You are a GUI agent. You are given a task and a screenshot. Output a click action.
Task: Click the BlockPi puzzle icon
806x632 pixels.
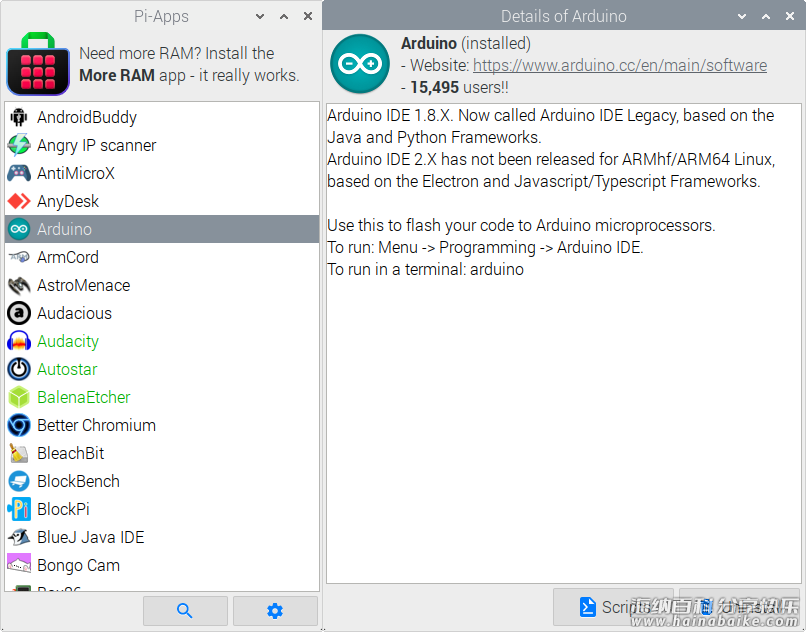(19, 509)
